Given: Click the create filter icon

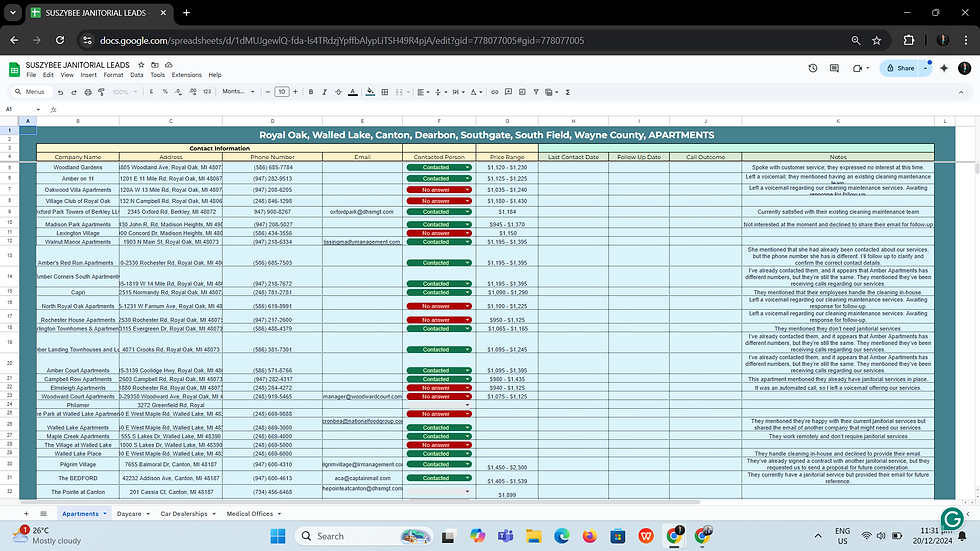Looking at the screenshot, I should 536,92.
